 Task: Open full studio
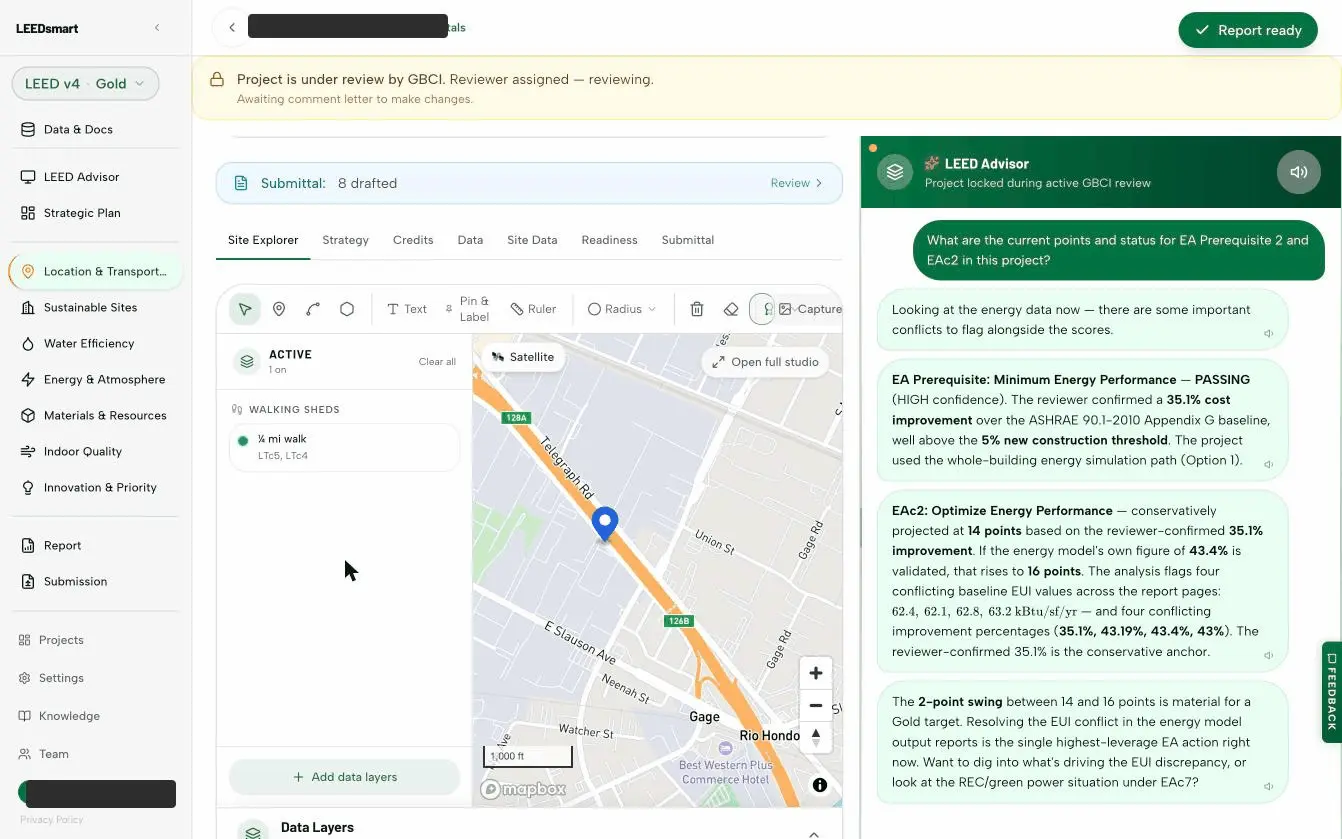(765, 362)
